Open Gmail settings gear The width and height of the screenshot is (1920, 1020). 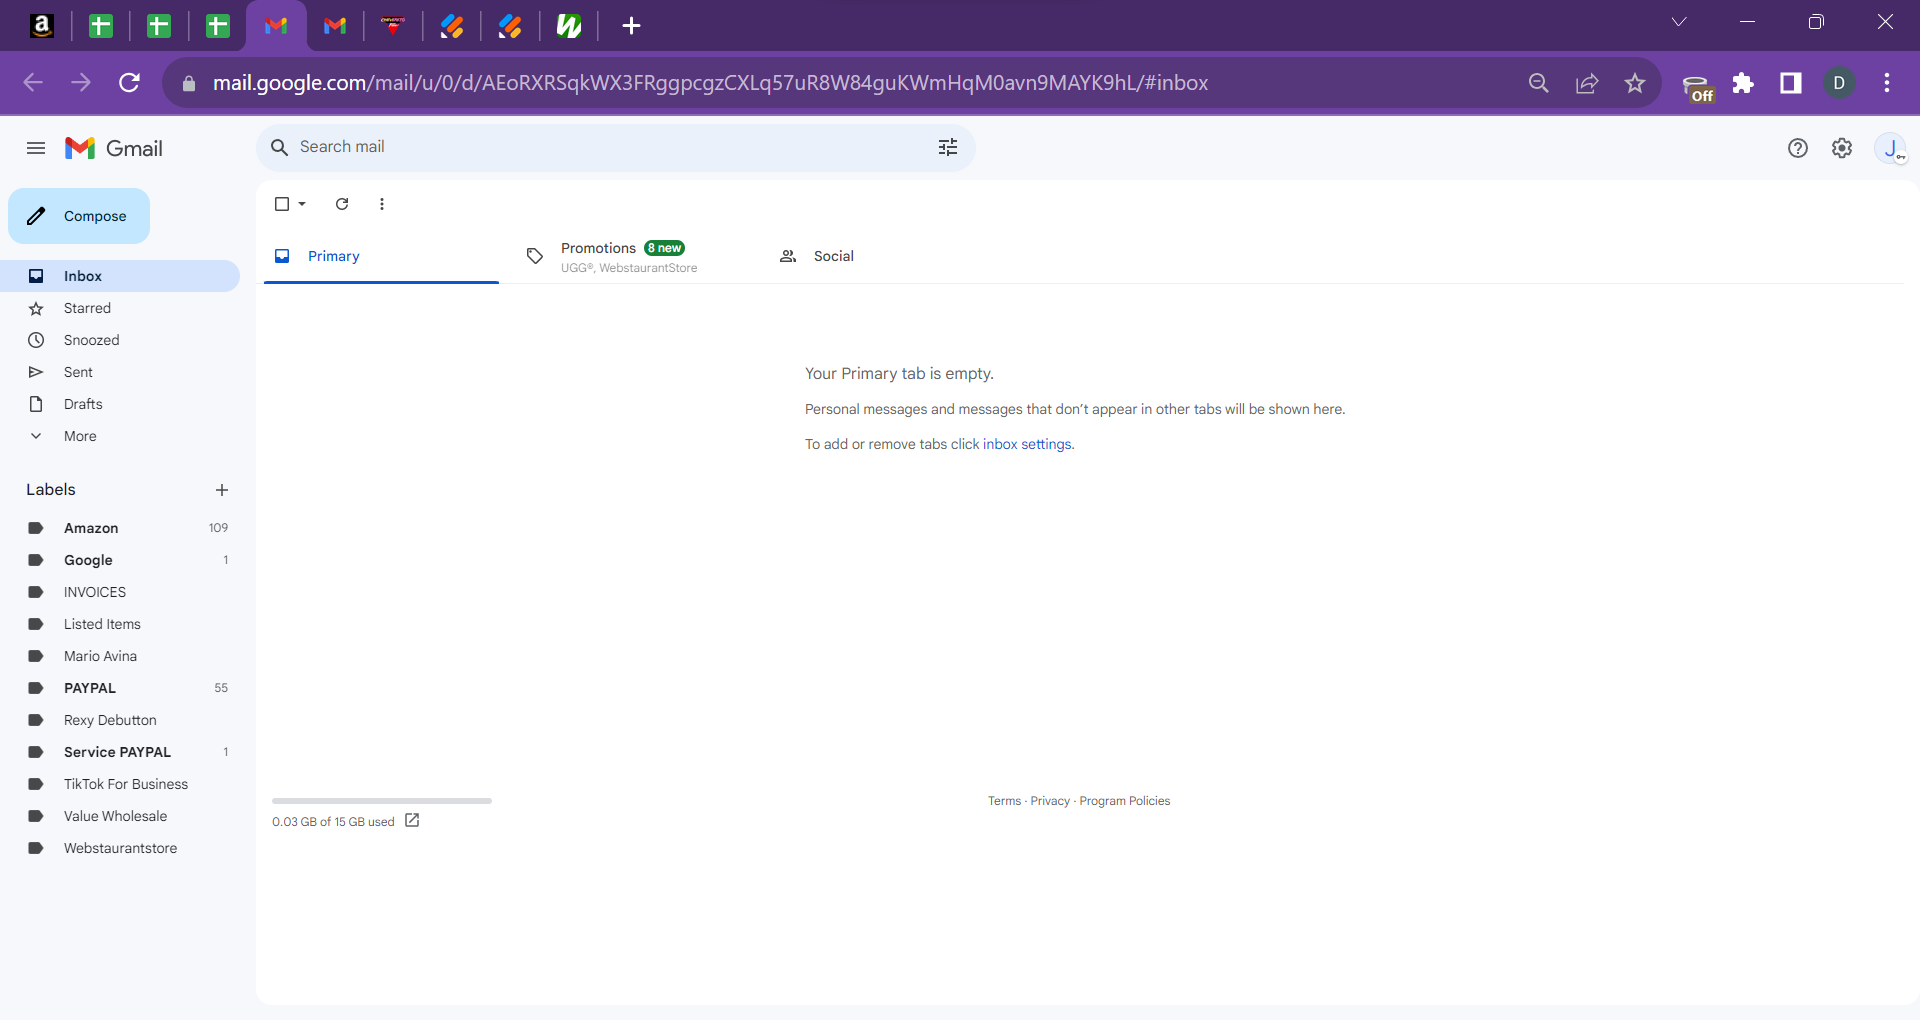point(1842,148)
